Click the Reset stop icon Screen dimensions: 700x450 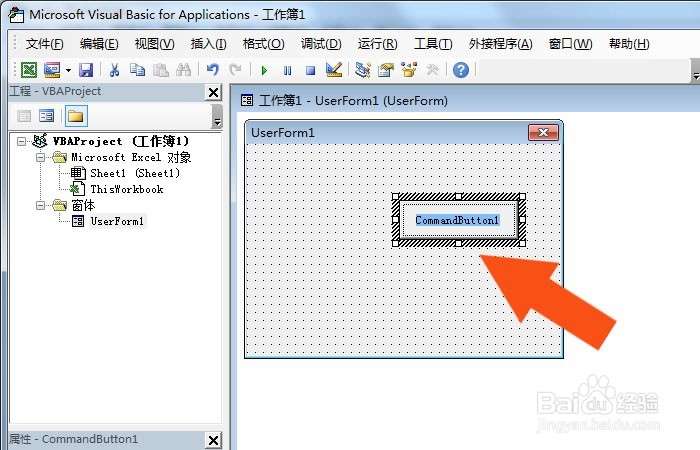[310, 71]
